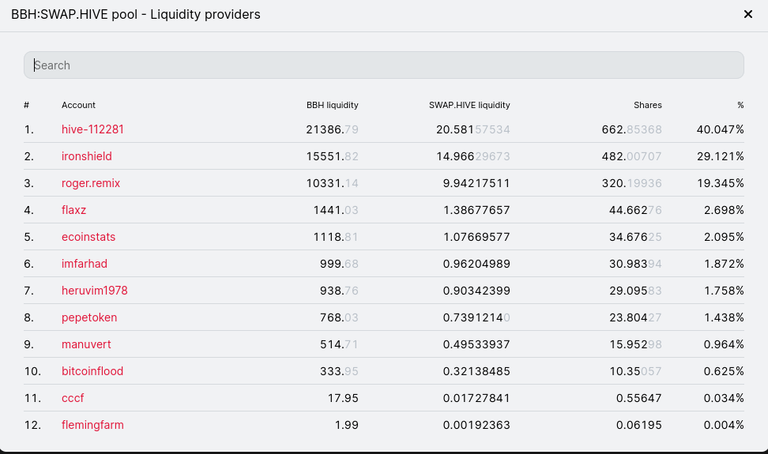Open manuvert account link

click(86, 344)
